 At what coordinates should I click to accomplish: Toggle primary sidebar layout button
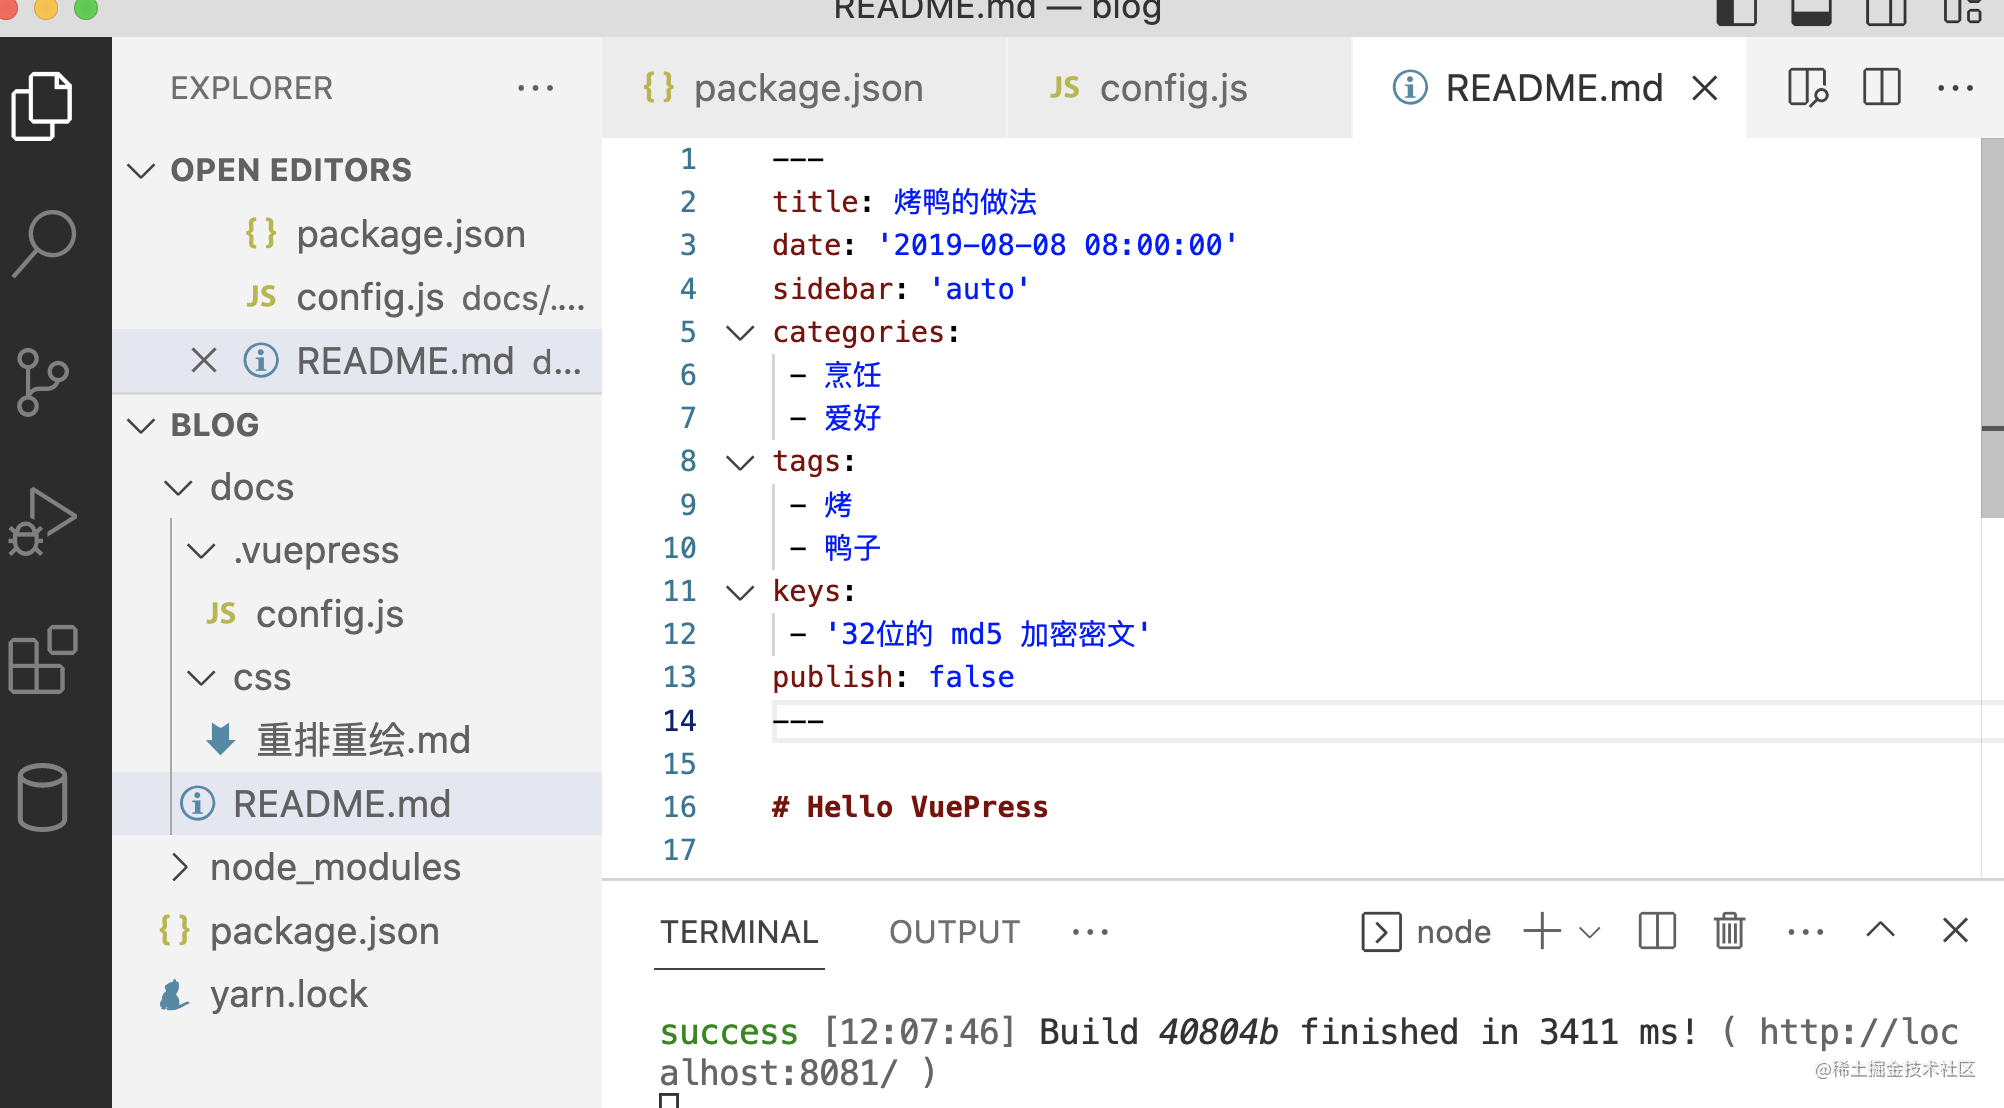pos(1737,10)
